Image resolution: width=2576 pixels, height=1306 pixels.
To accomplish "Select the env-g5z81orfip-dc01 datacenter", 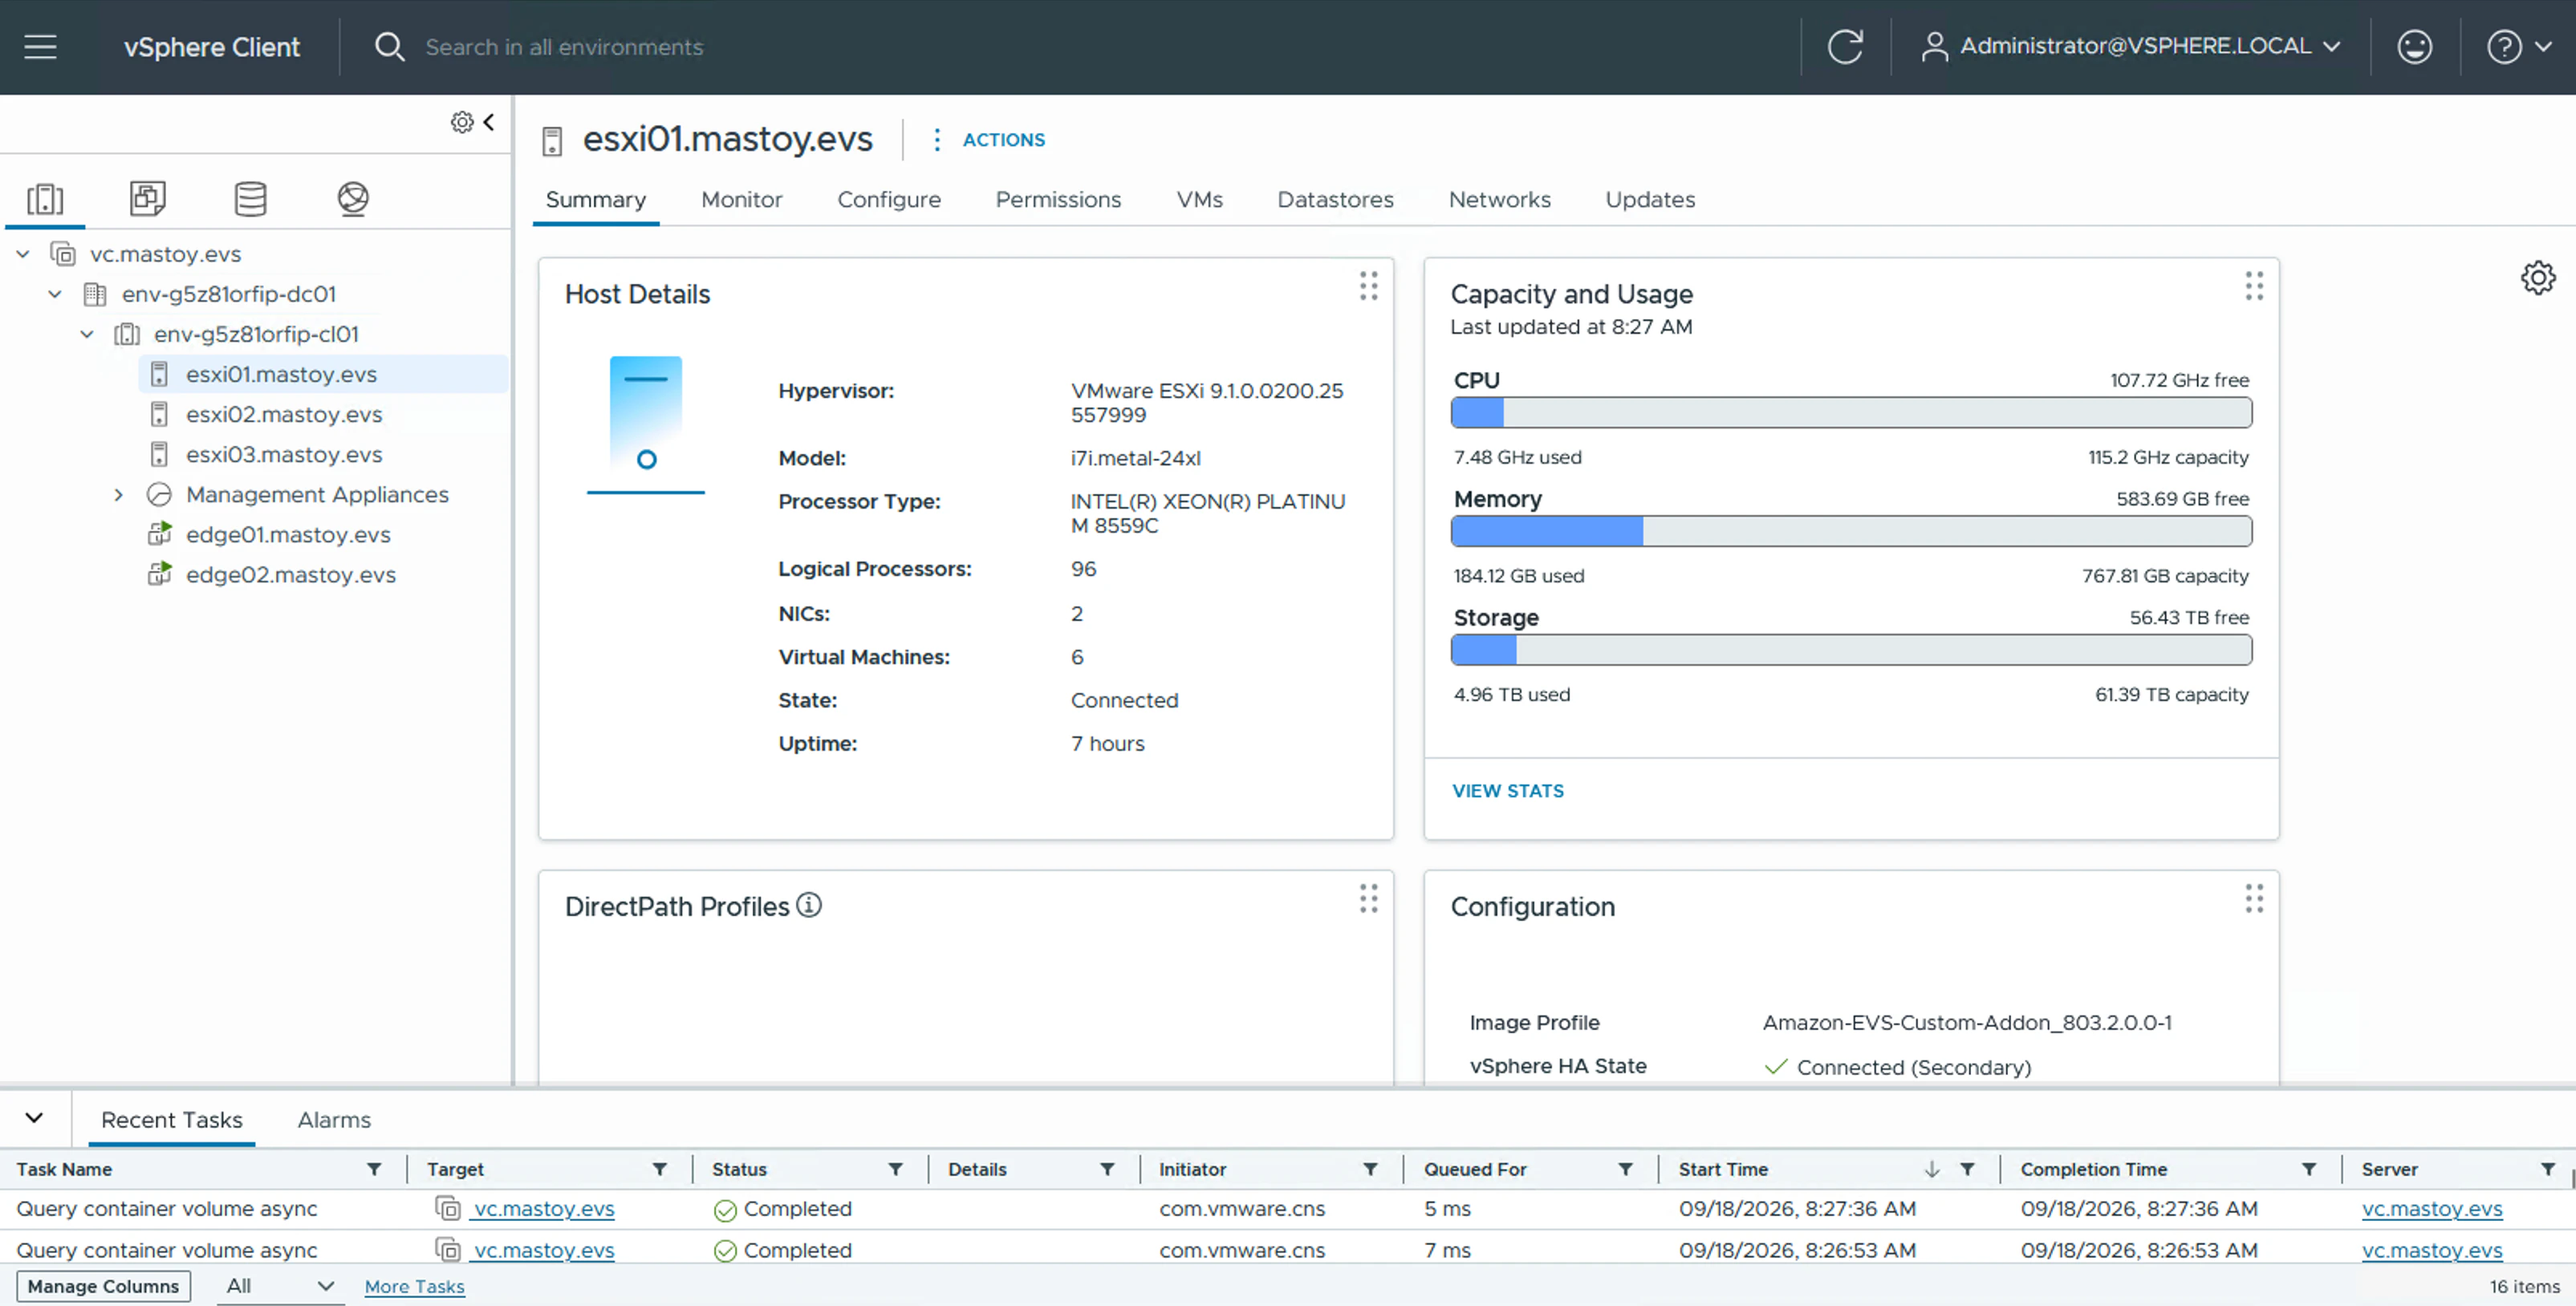I will pyautogui.click(x=228, y=294).
